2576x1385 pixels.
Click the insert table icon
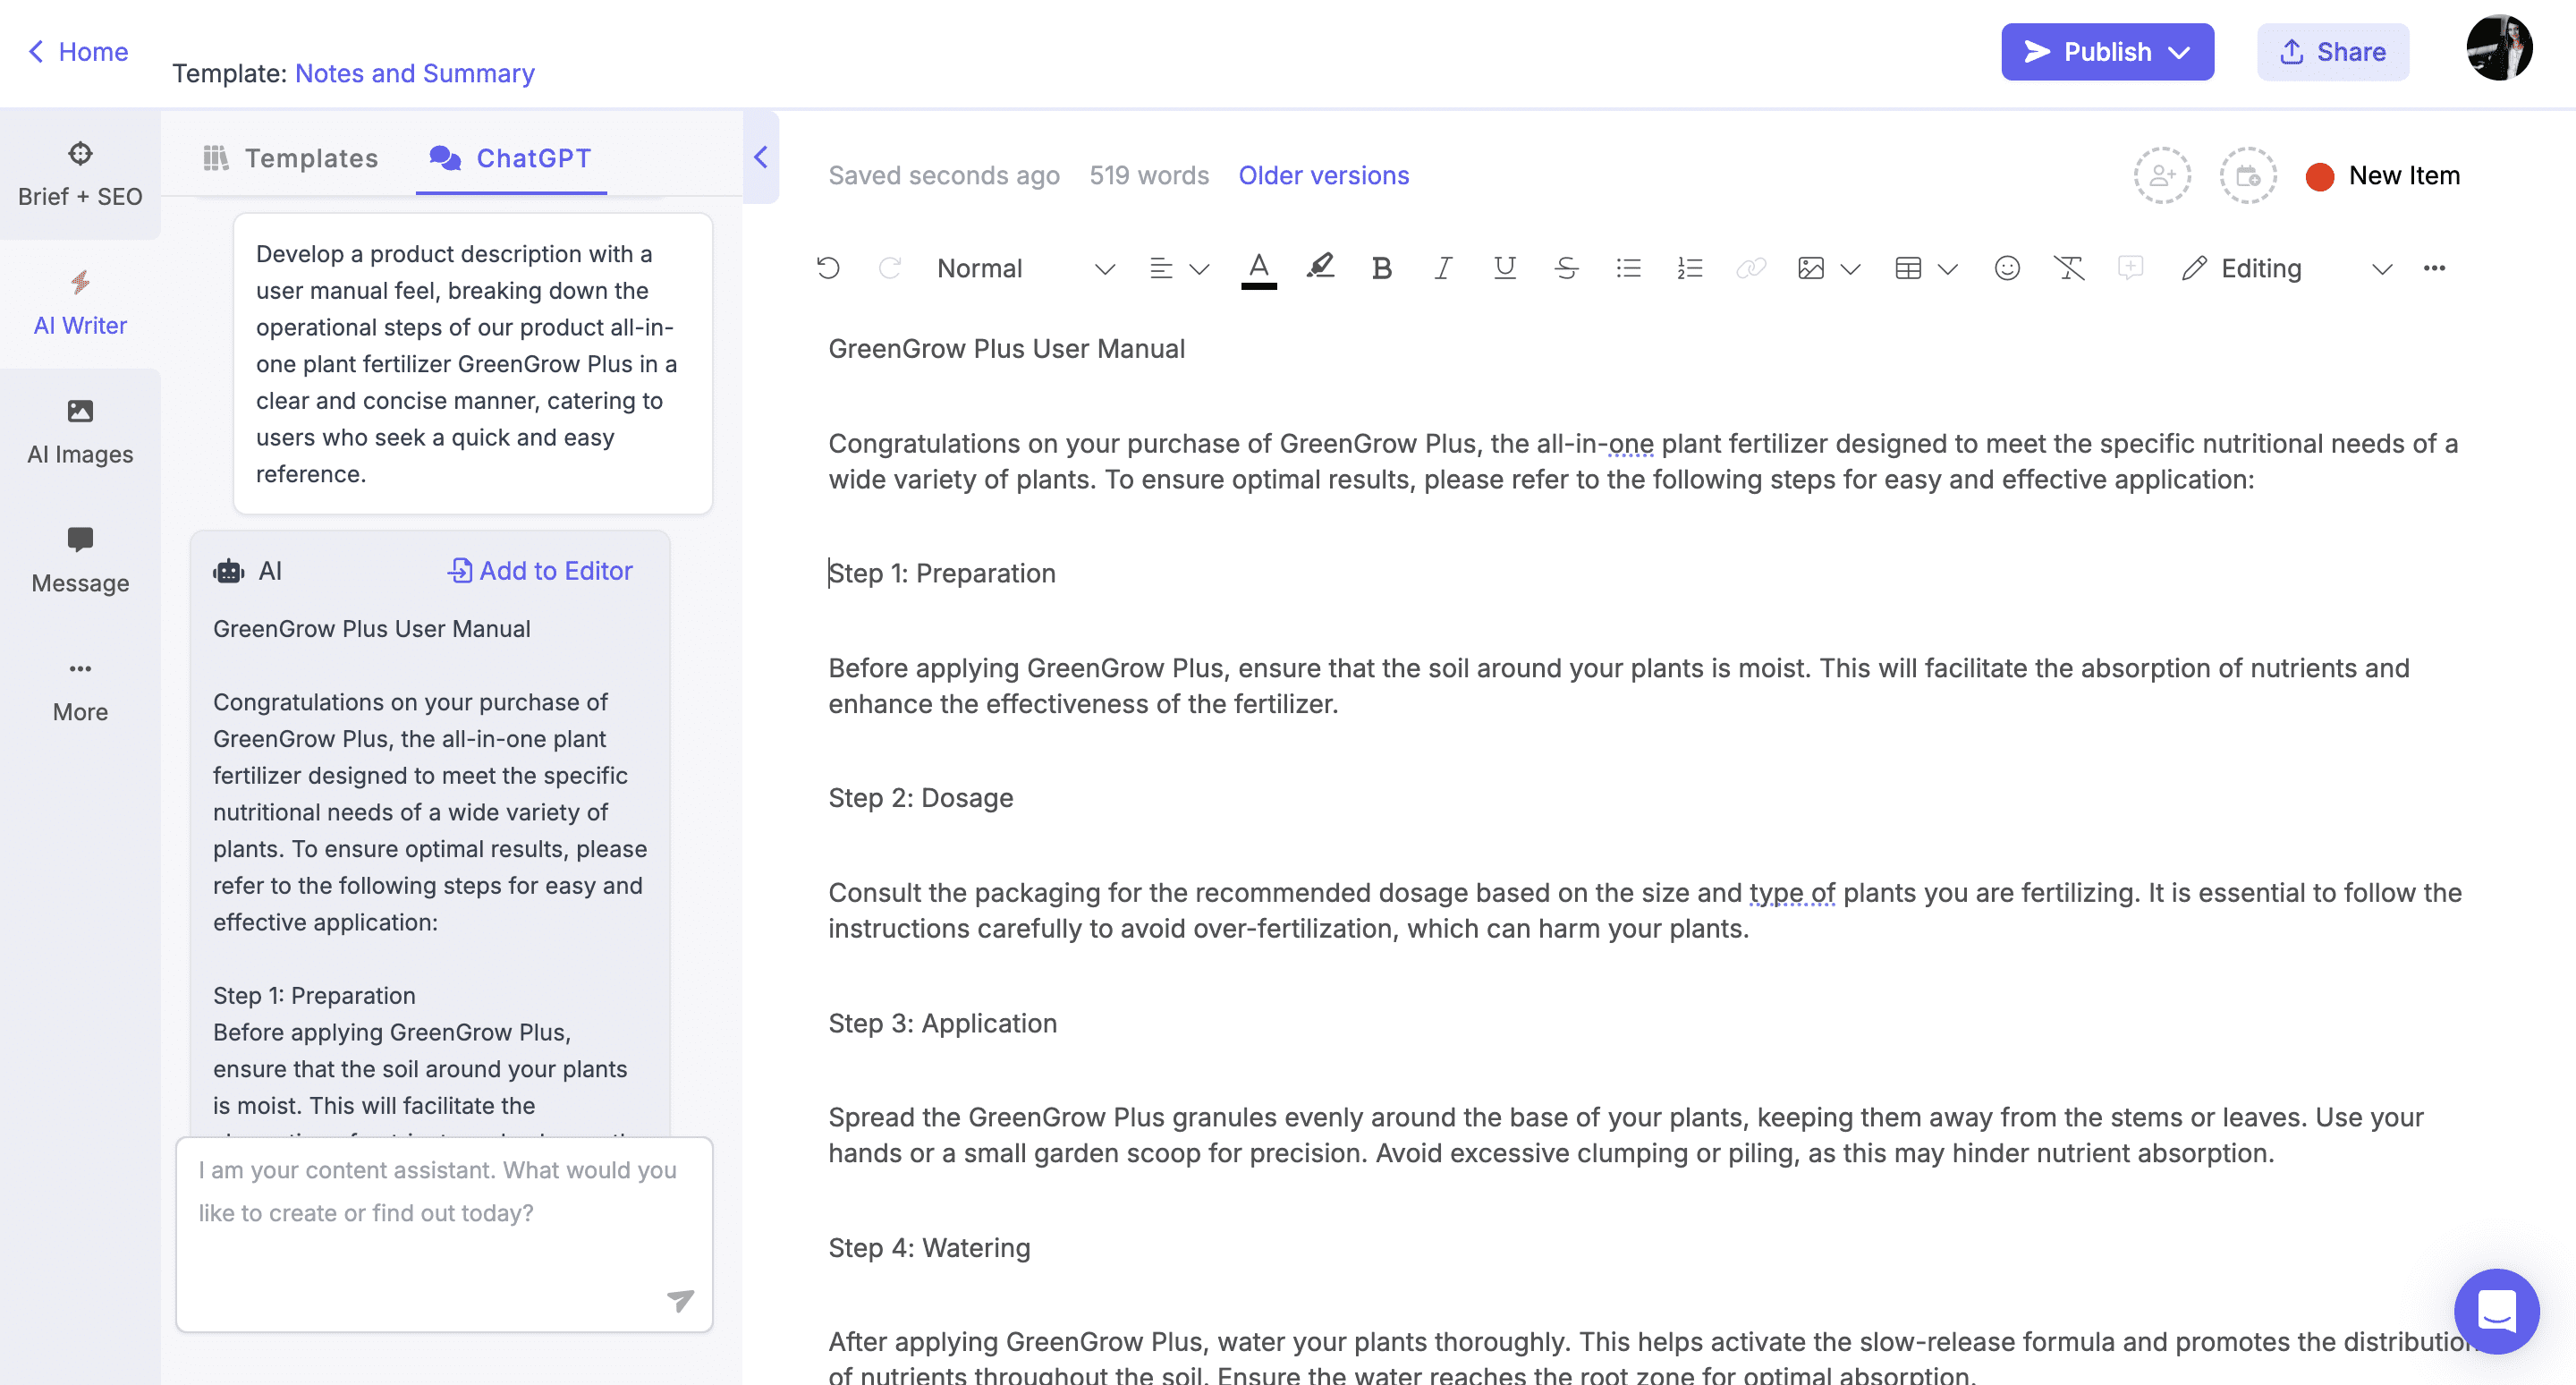(1908, 268)
